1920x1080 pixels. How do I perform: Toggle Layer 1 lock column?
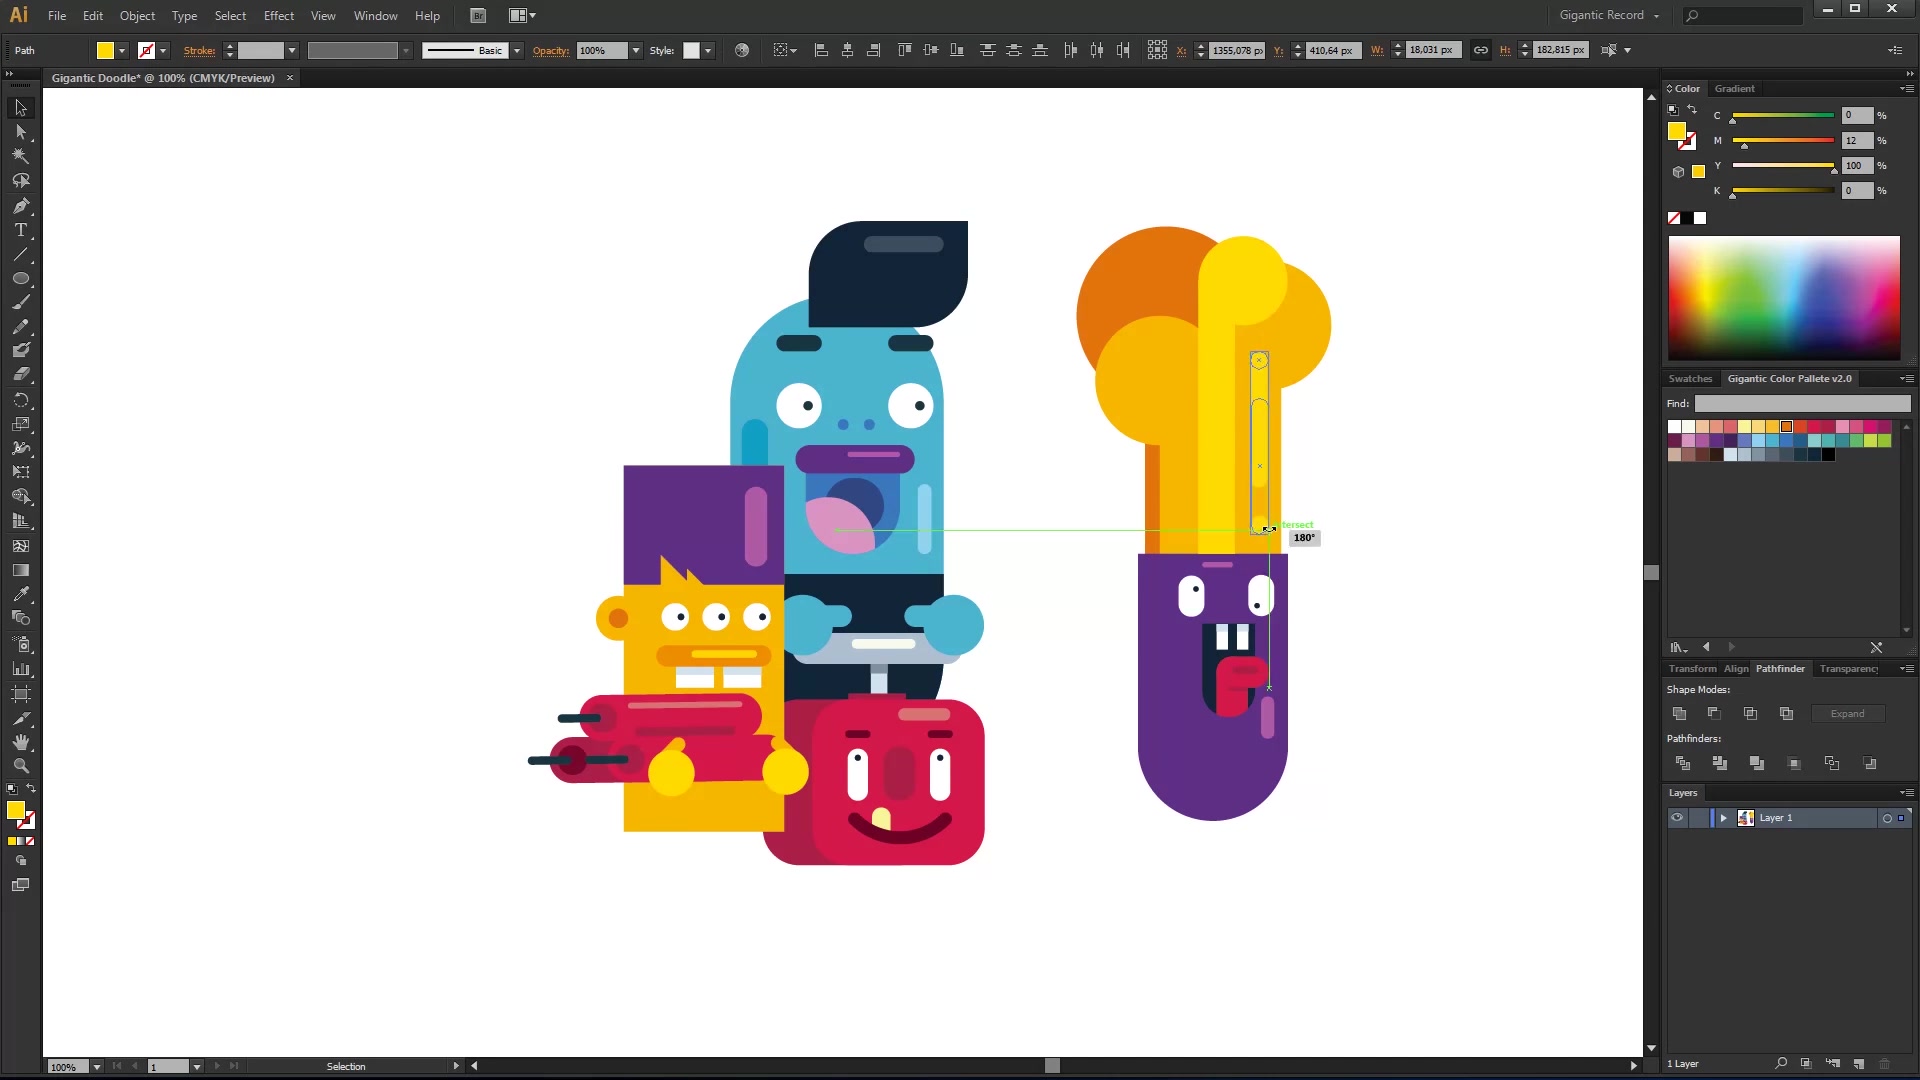pyautogui.click(x=1699, y=818)
